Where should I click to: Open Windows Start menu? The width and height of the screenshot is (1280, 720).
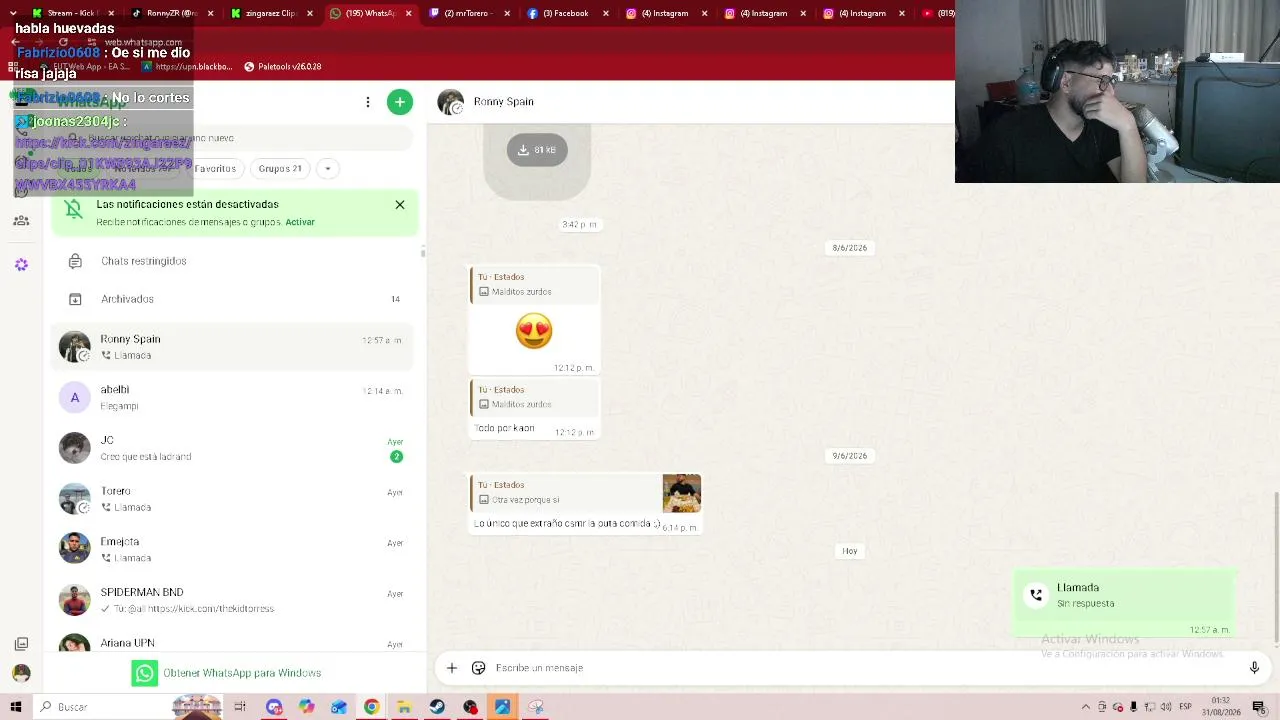pos(16,707)
